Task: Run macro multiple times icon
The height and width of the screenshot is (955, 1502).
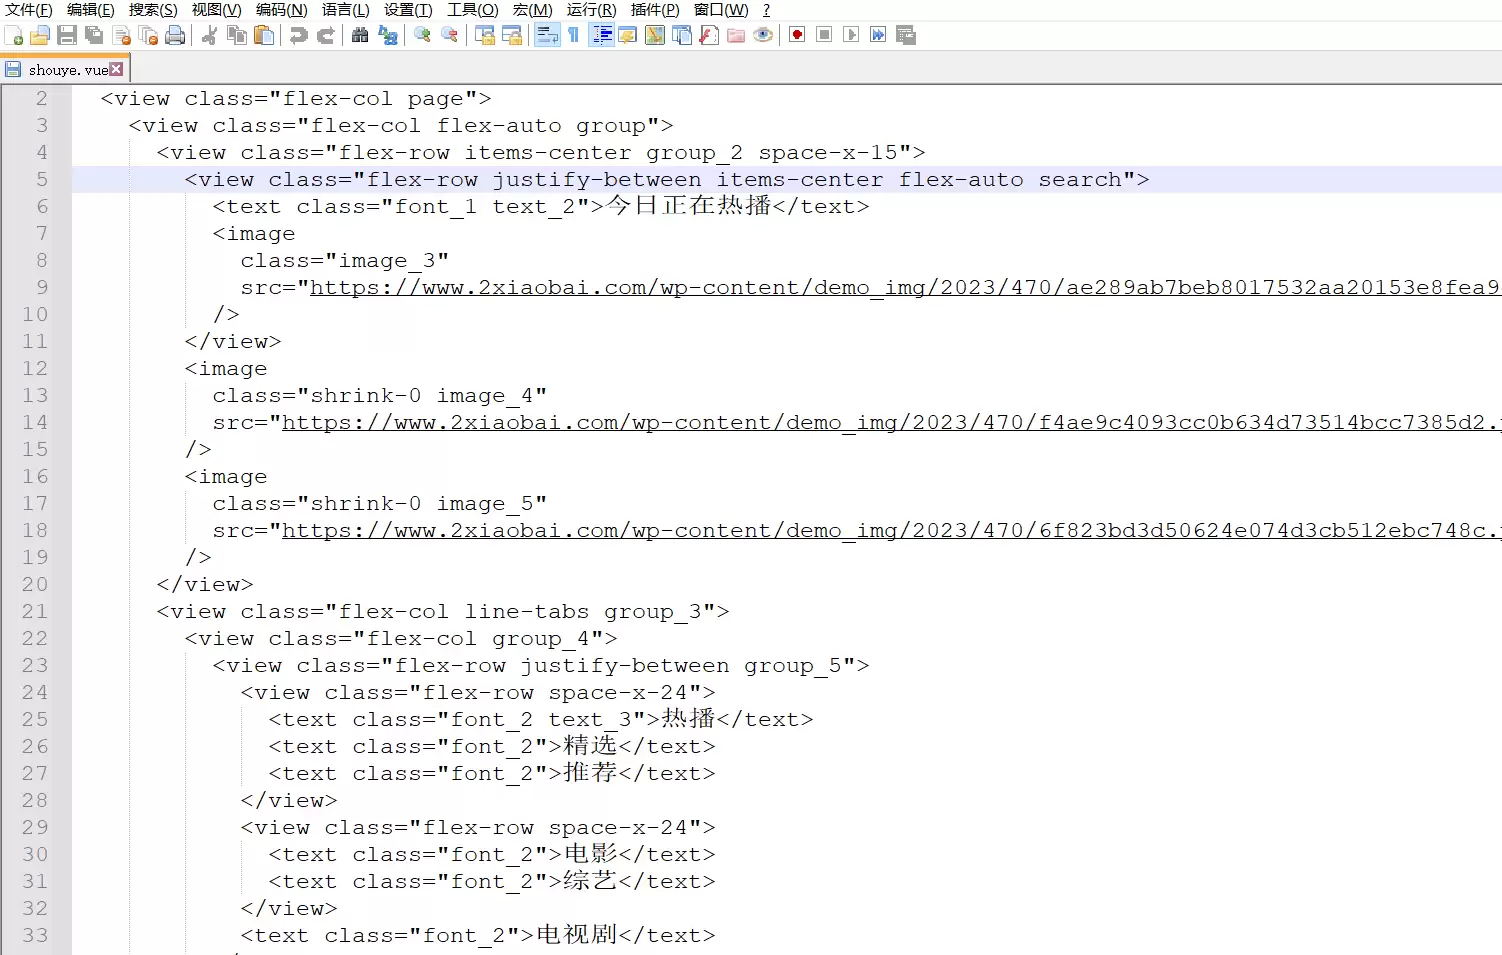Action: (878, 35)
